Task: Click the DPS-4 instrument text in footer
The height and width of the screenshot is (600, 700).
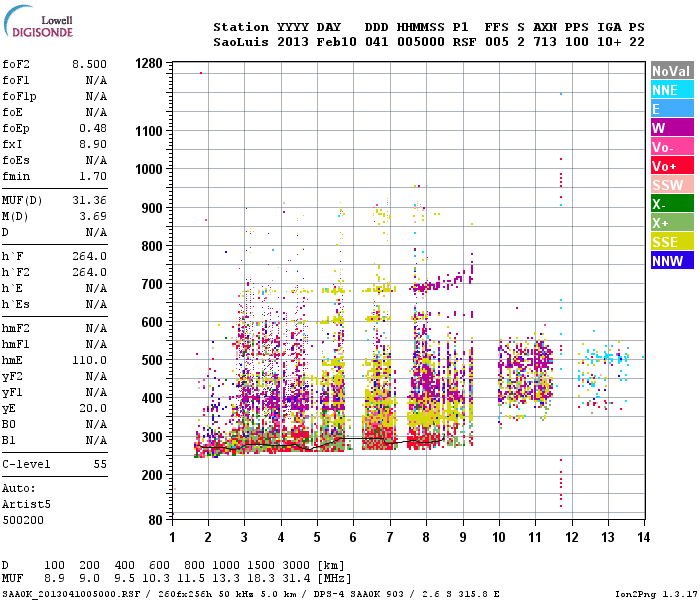Action: (x=329, y=594)
